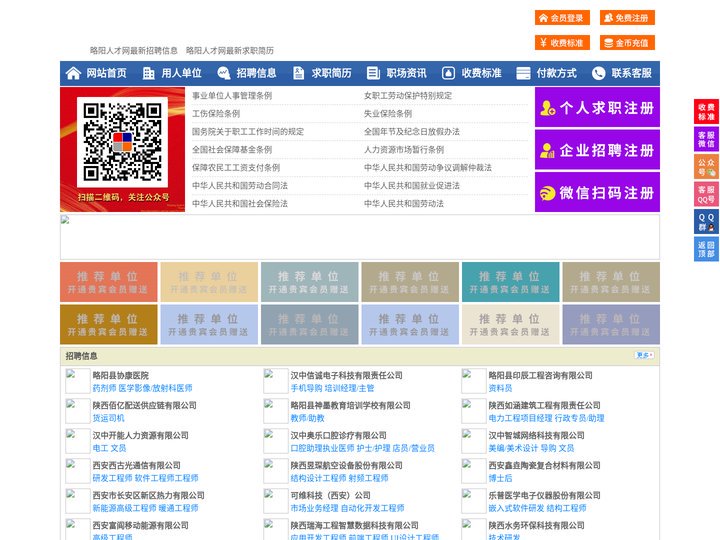Open 全国年节及纪念日放假办法 link

(x=412, y=131)
